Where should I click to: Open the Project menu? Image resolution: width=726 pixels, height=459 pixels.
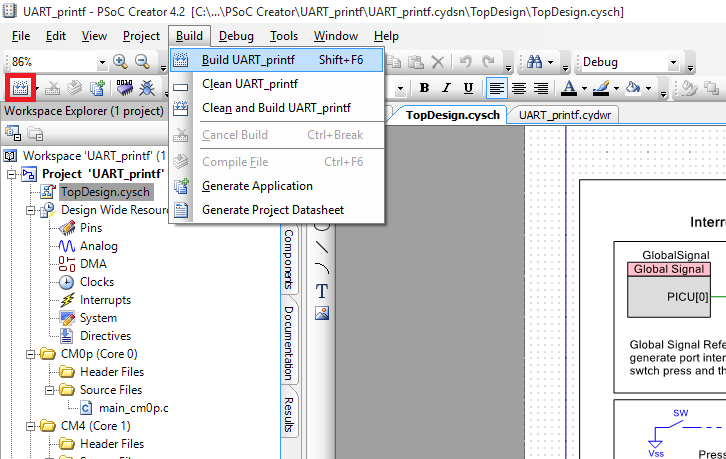click(141, 36)
